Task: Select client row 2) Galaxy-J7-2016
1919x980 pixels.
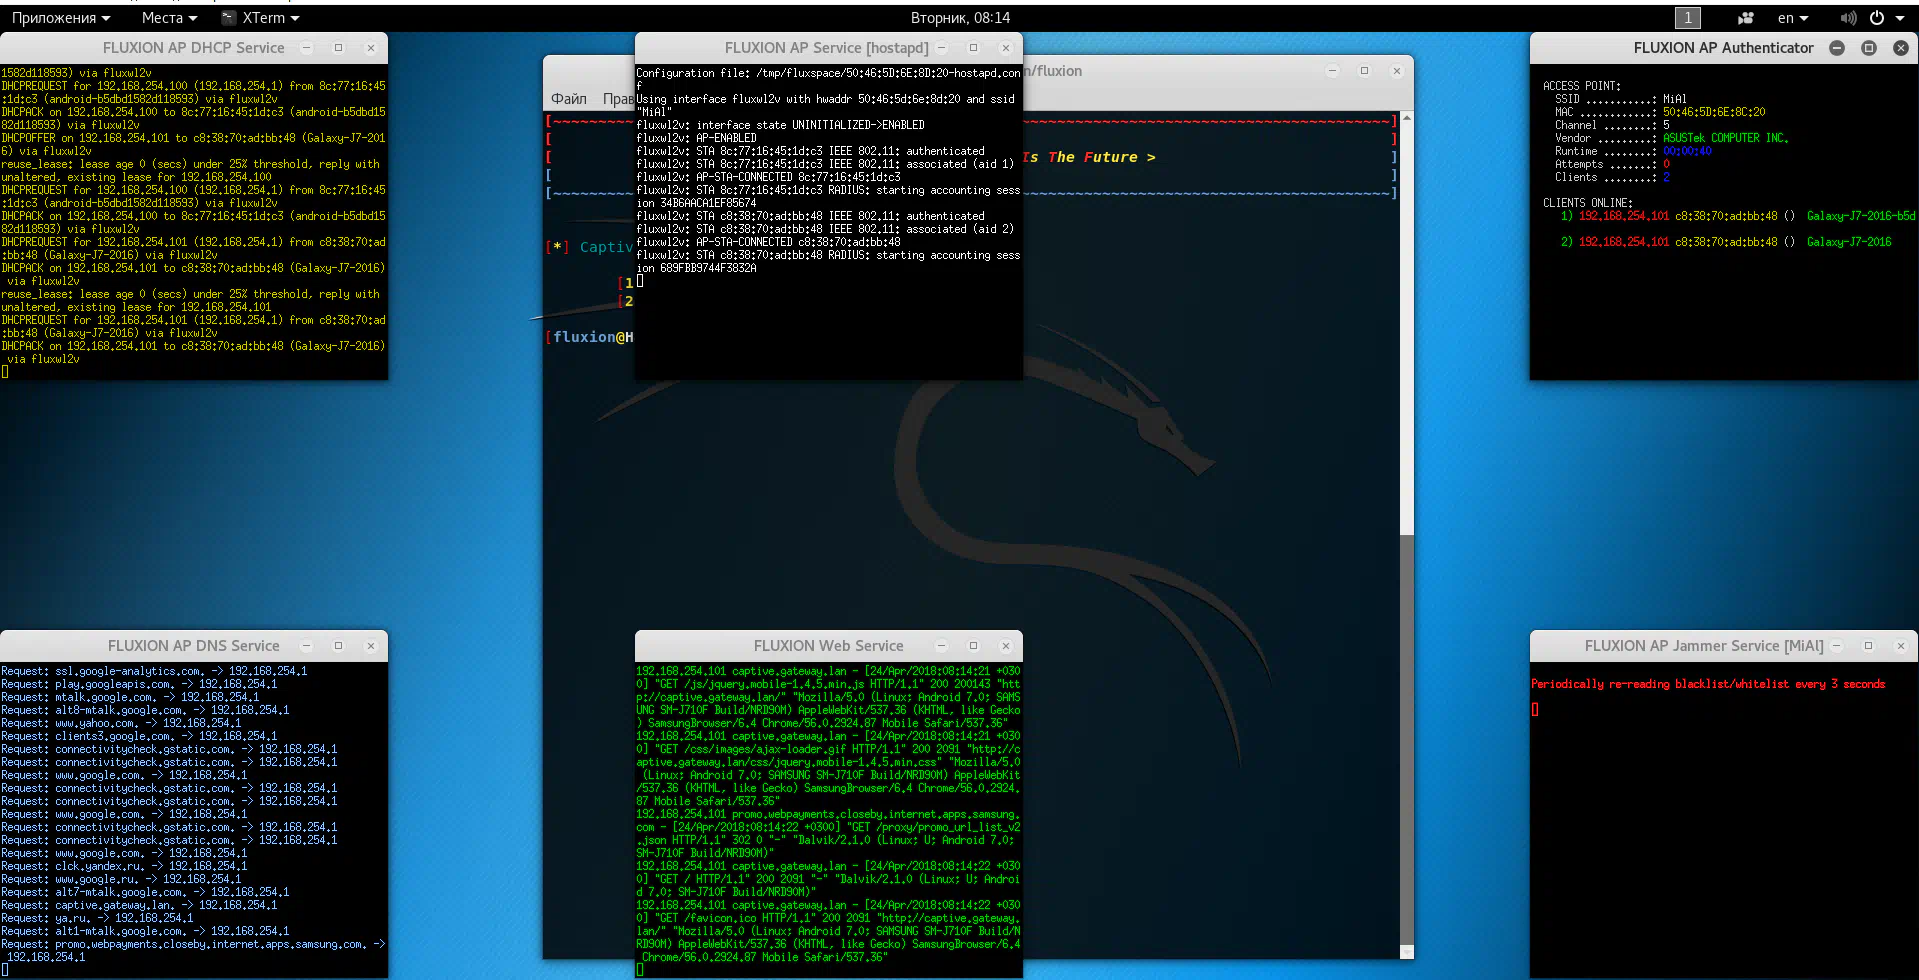Action: pyautogui.click(x=1726, y=242)
